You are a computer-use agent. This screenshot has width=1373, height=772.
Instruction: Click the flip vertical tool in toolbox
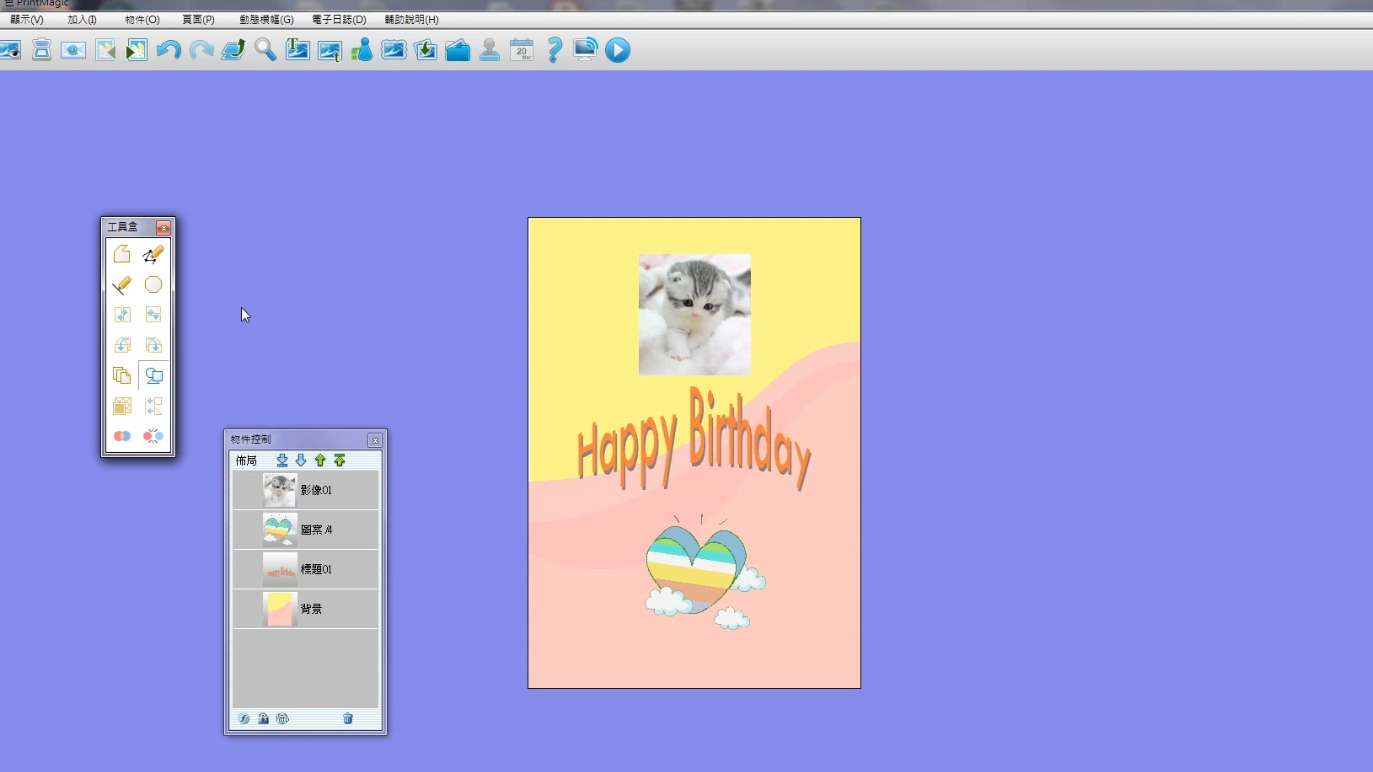coord(153,315)
